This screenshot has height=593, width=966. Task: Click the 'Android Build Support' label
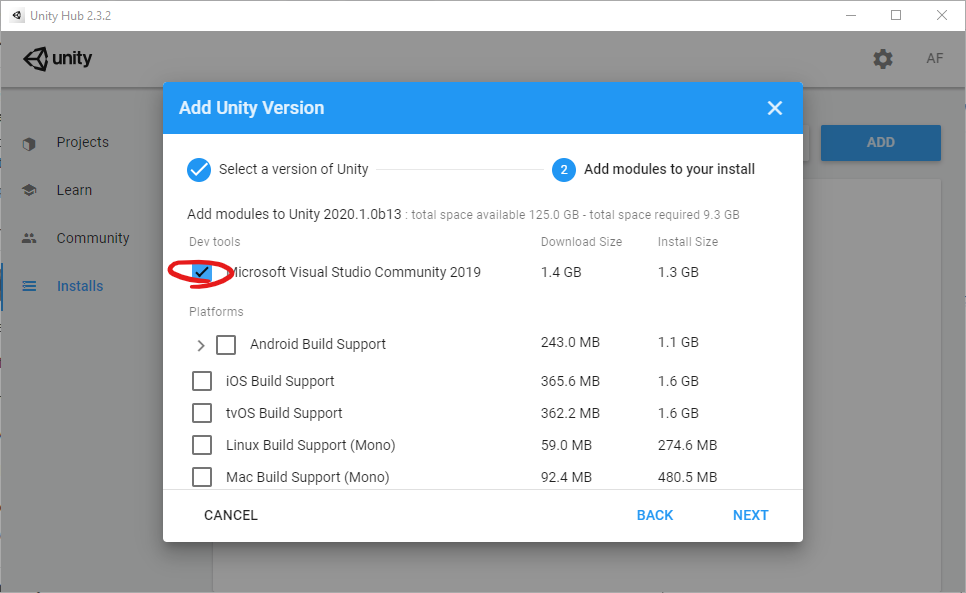pos(318,344)
